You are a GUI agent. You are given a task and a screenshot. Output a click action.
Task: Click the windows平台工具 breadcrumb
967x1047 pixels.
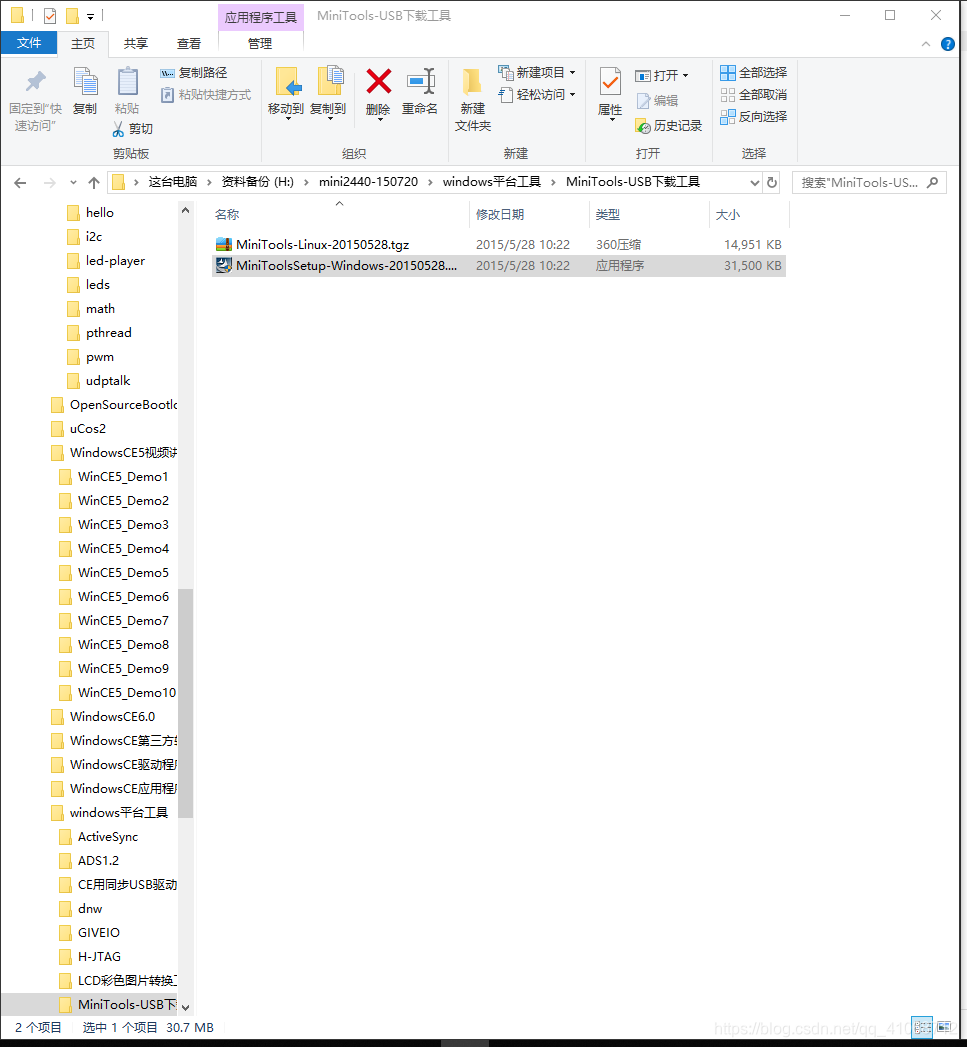(x=492, y=182)
